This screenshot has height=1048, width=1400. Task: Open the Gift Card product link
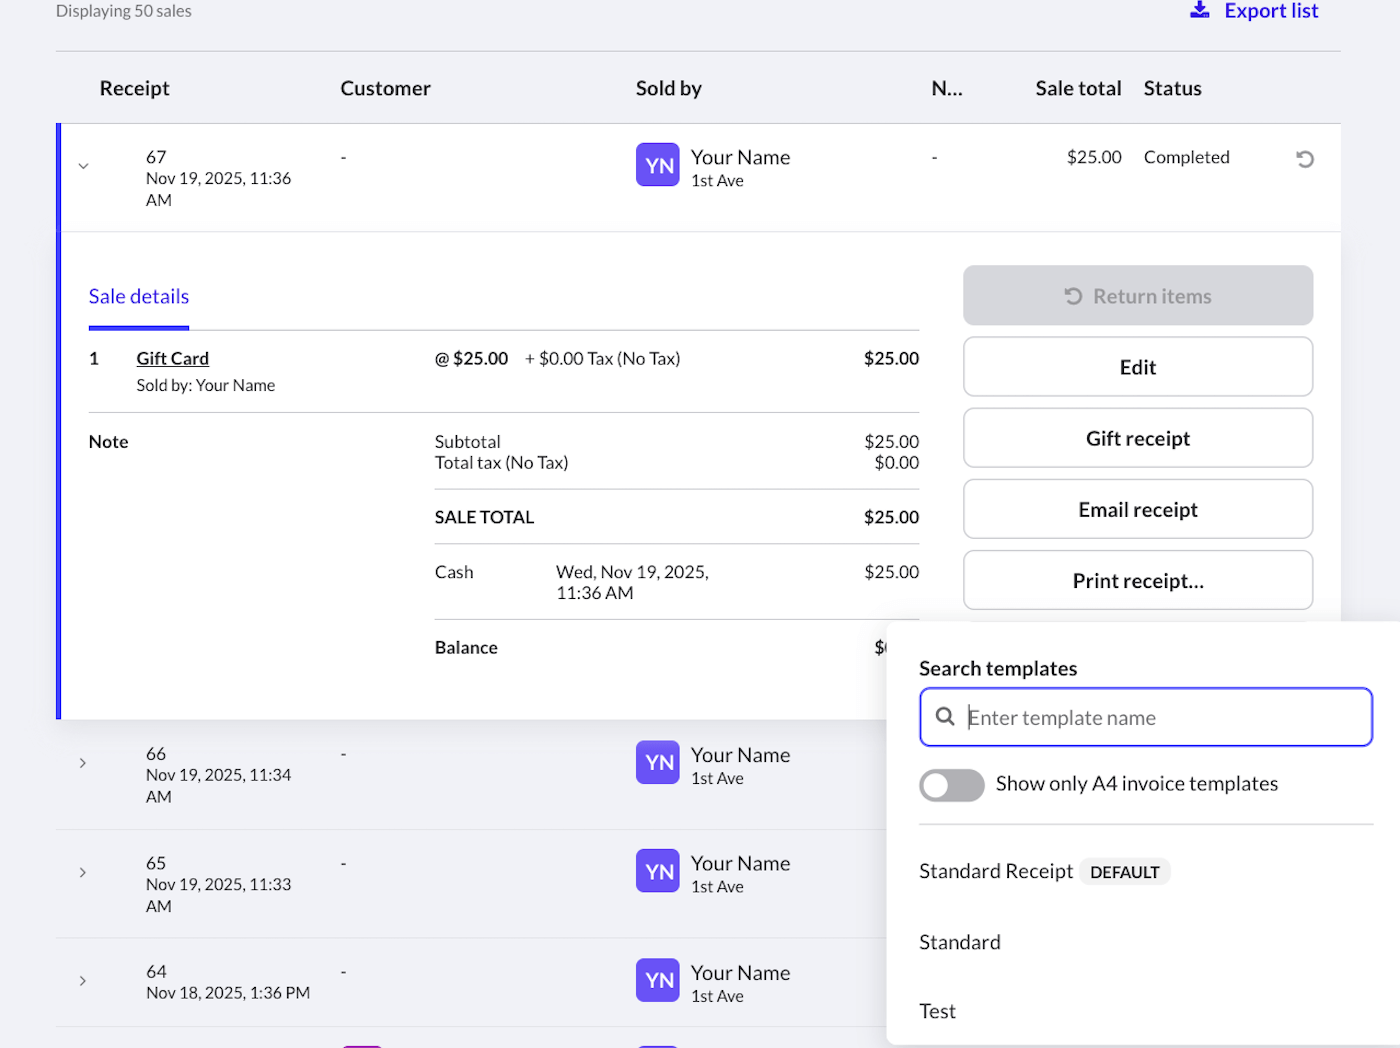point(173,359)
